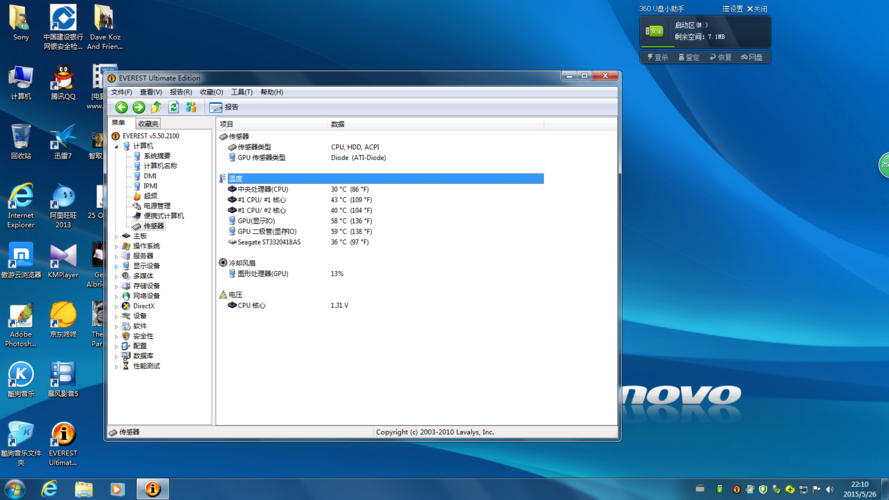
Task: Open the 报告(R) menu
Action: point(181,92)
